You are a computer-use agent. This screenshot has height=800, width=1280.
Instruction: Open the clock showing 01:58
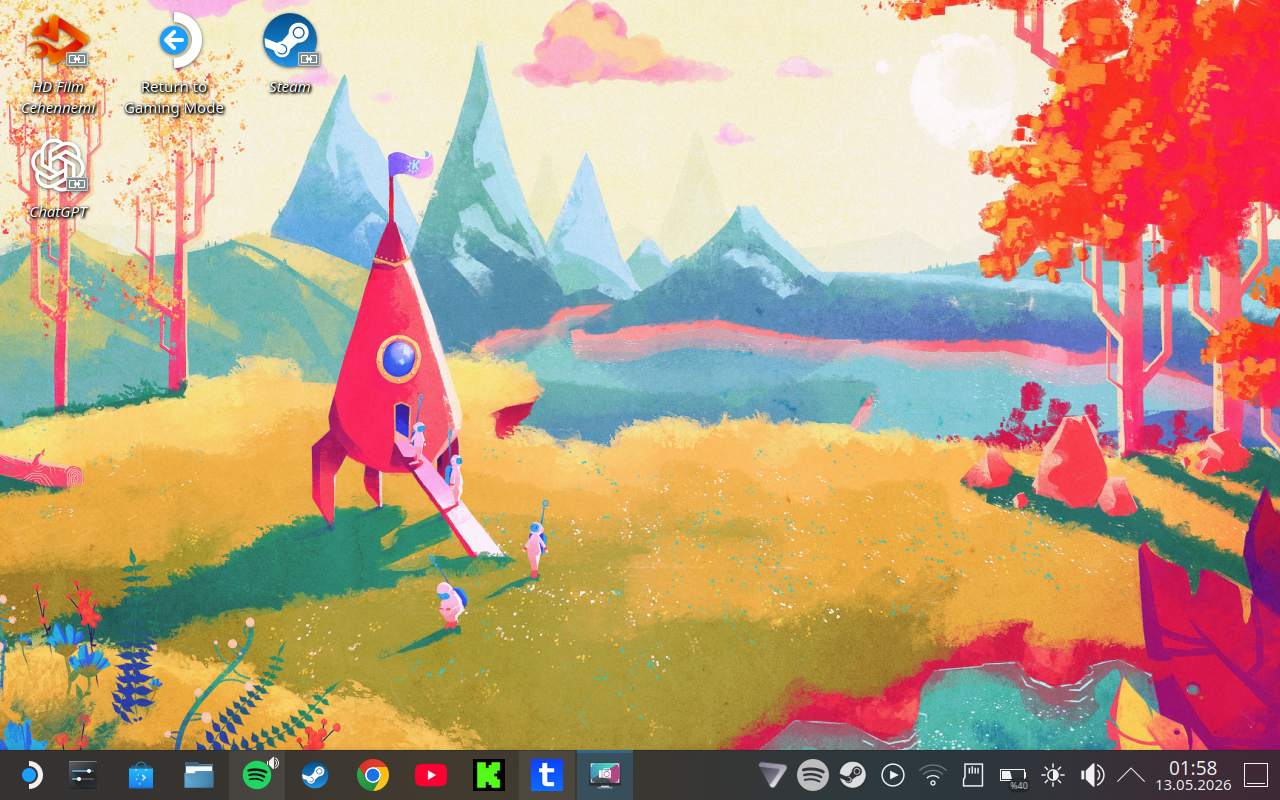[1192, 775]
